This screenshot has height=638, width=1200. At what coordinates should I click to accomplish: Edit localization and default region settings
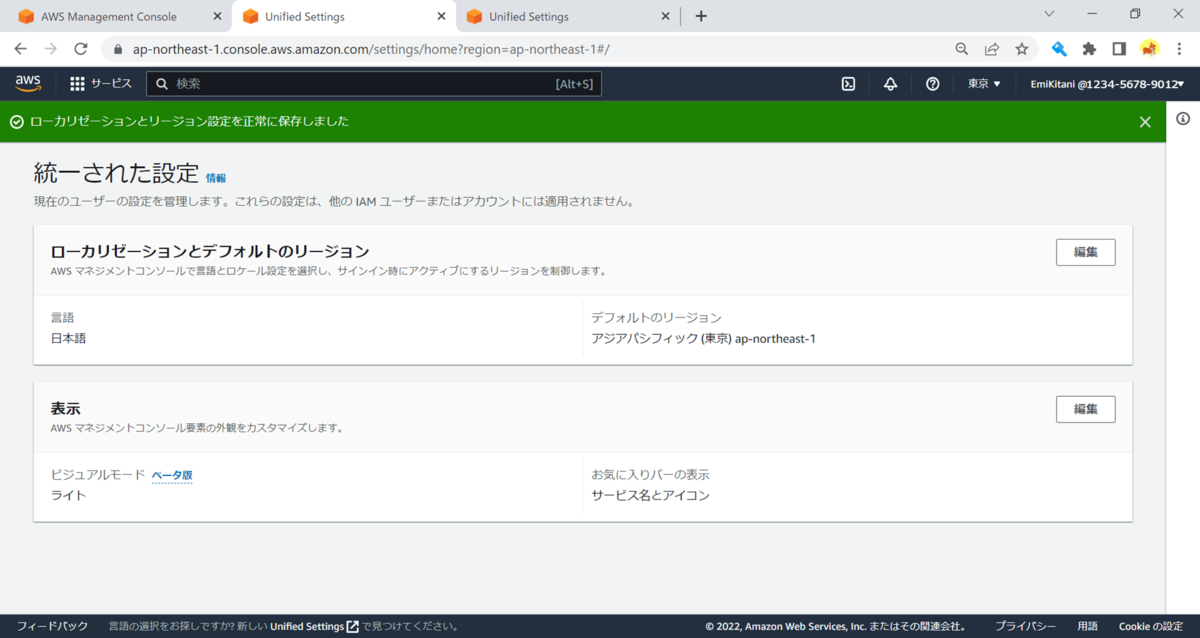click(x=1085, y=252)
